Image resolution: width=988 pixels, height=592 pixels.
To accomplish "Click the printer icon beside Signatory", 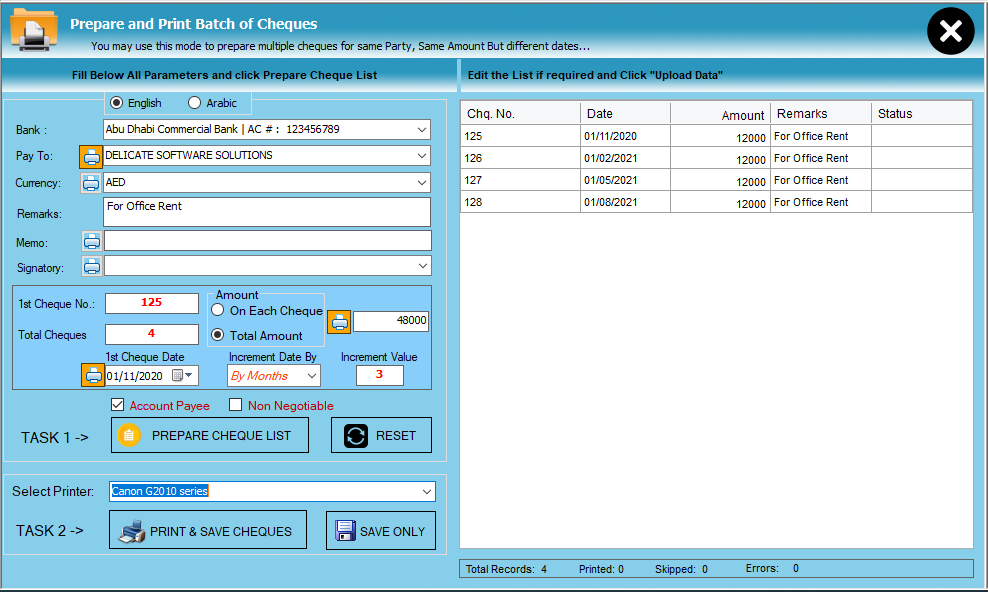I will click(91, 266).
